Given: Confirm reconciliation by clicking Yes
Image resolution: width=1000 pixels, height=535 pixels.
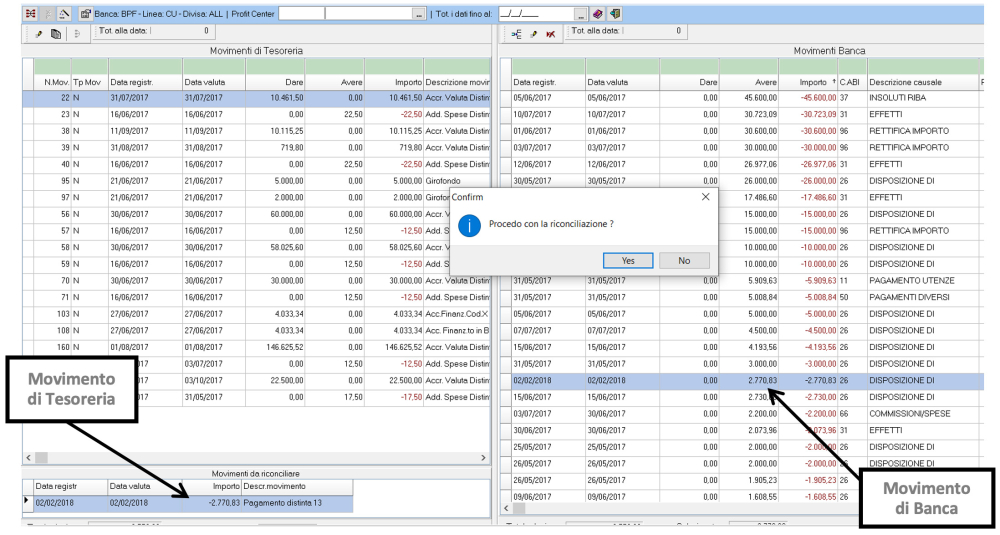Looking at the screenshot, I should click(x=628, y=260).
